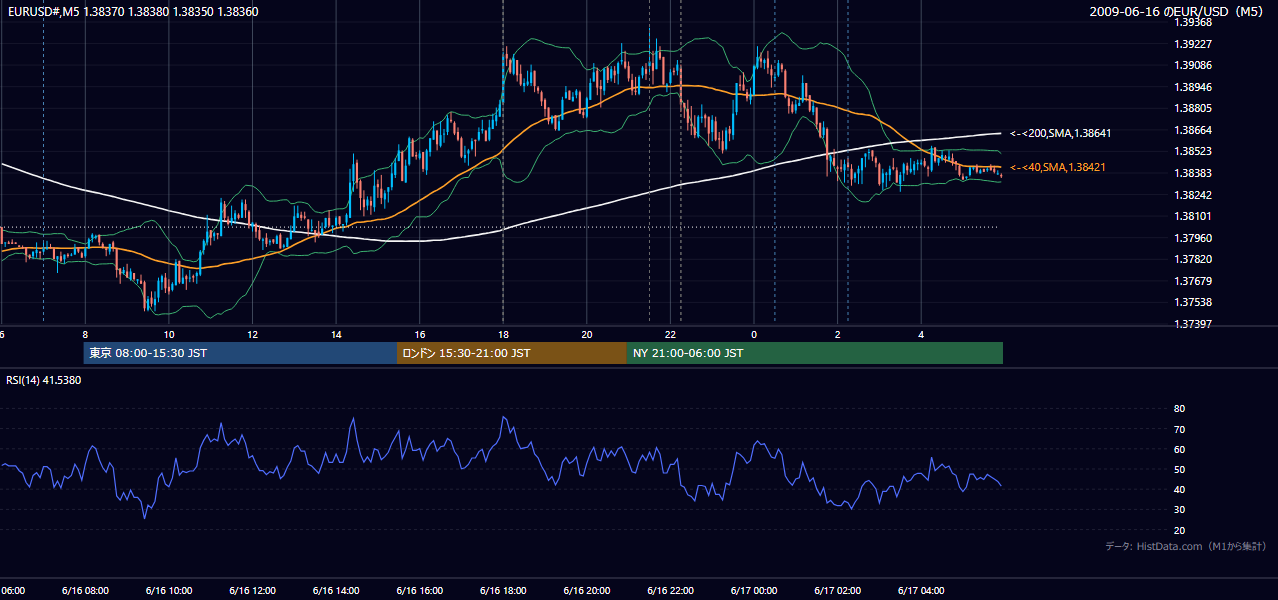Click price axis label 1.38101
Viewport: 1278px width, 600px height.
[x=1194, y=216]
